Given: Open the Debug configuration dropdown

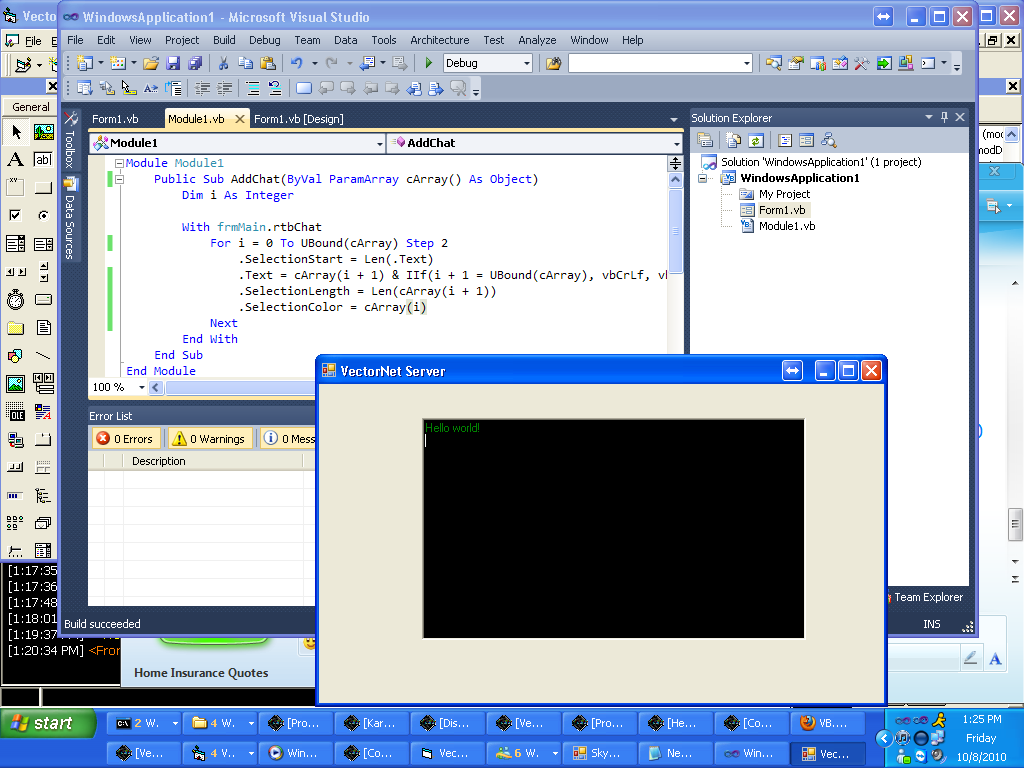Looking at the screenshot, I should point(526,63).
